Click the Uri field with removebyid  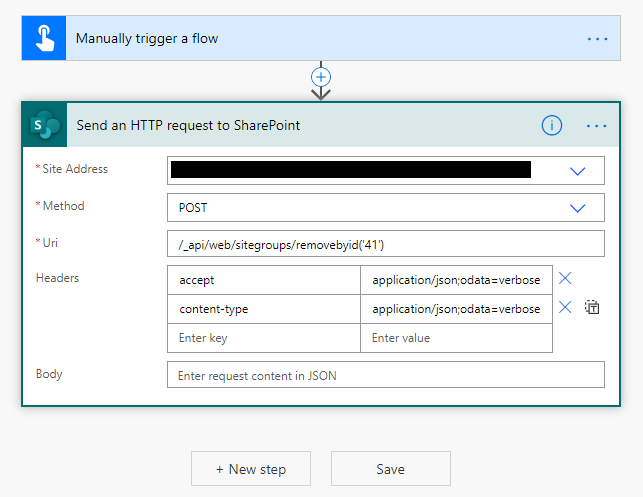pyautogui.click(x=385, y=244)
